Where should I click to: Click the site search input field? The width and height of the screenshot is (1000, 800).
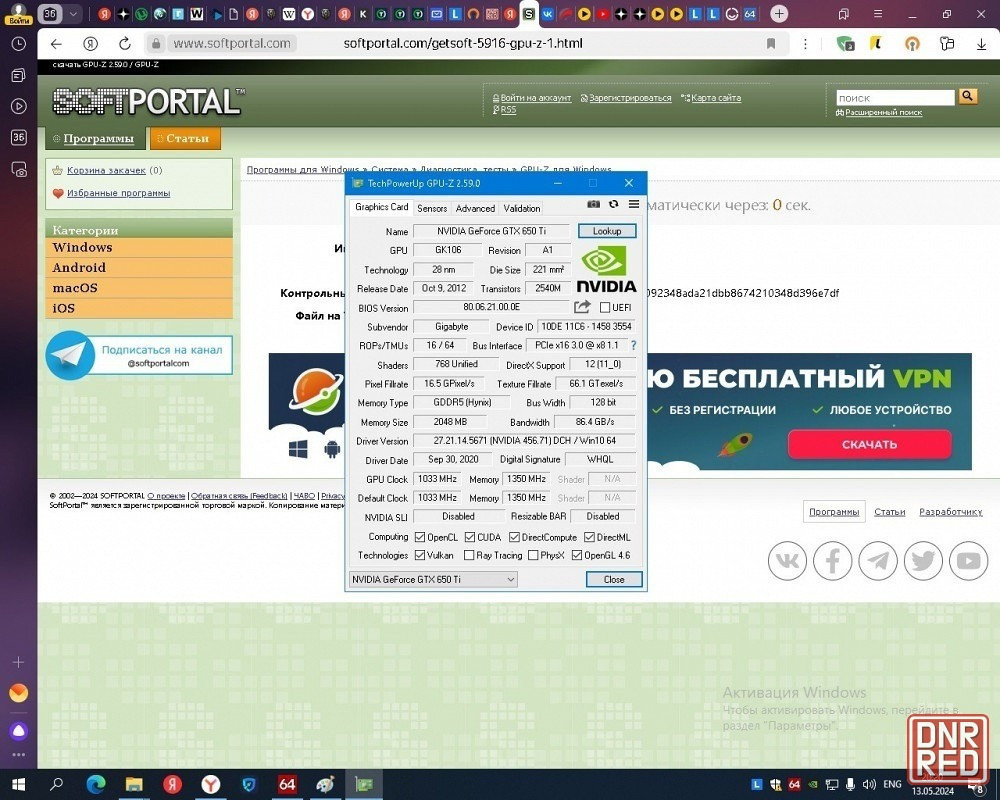[x=895, y=97]
